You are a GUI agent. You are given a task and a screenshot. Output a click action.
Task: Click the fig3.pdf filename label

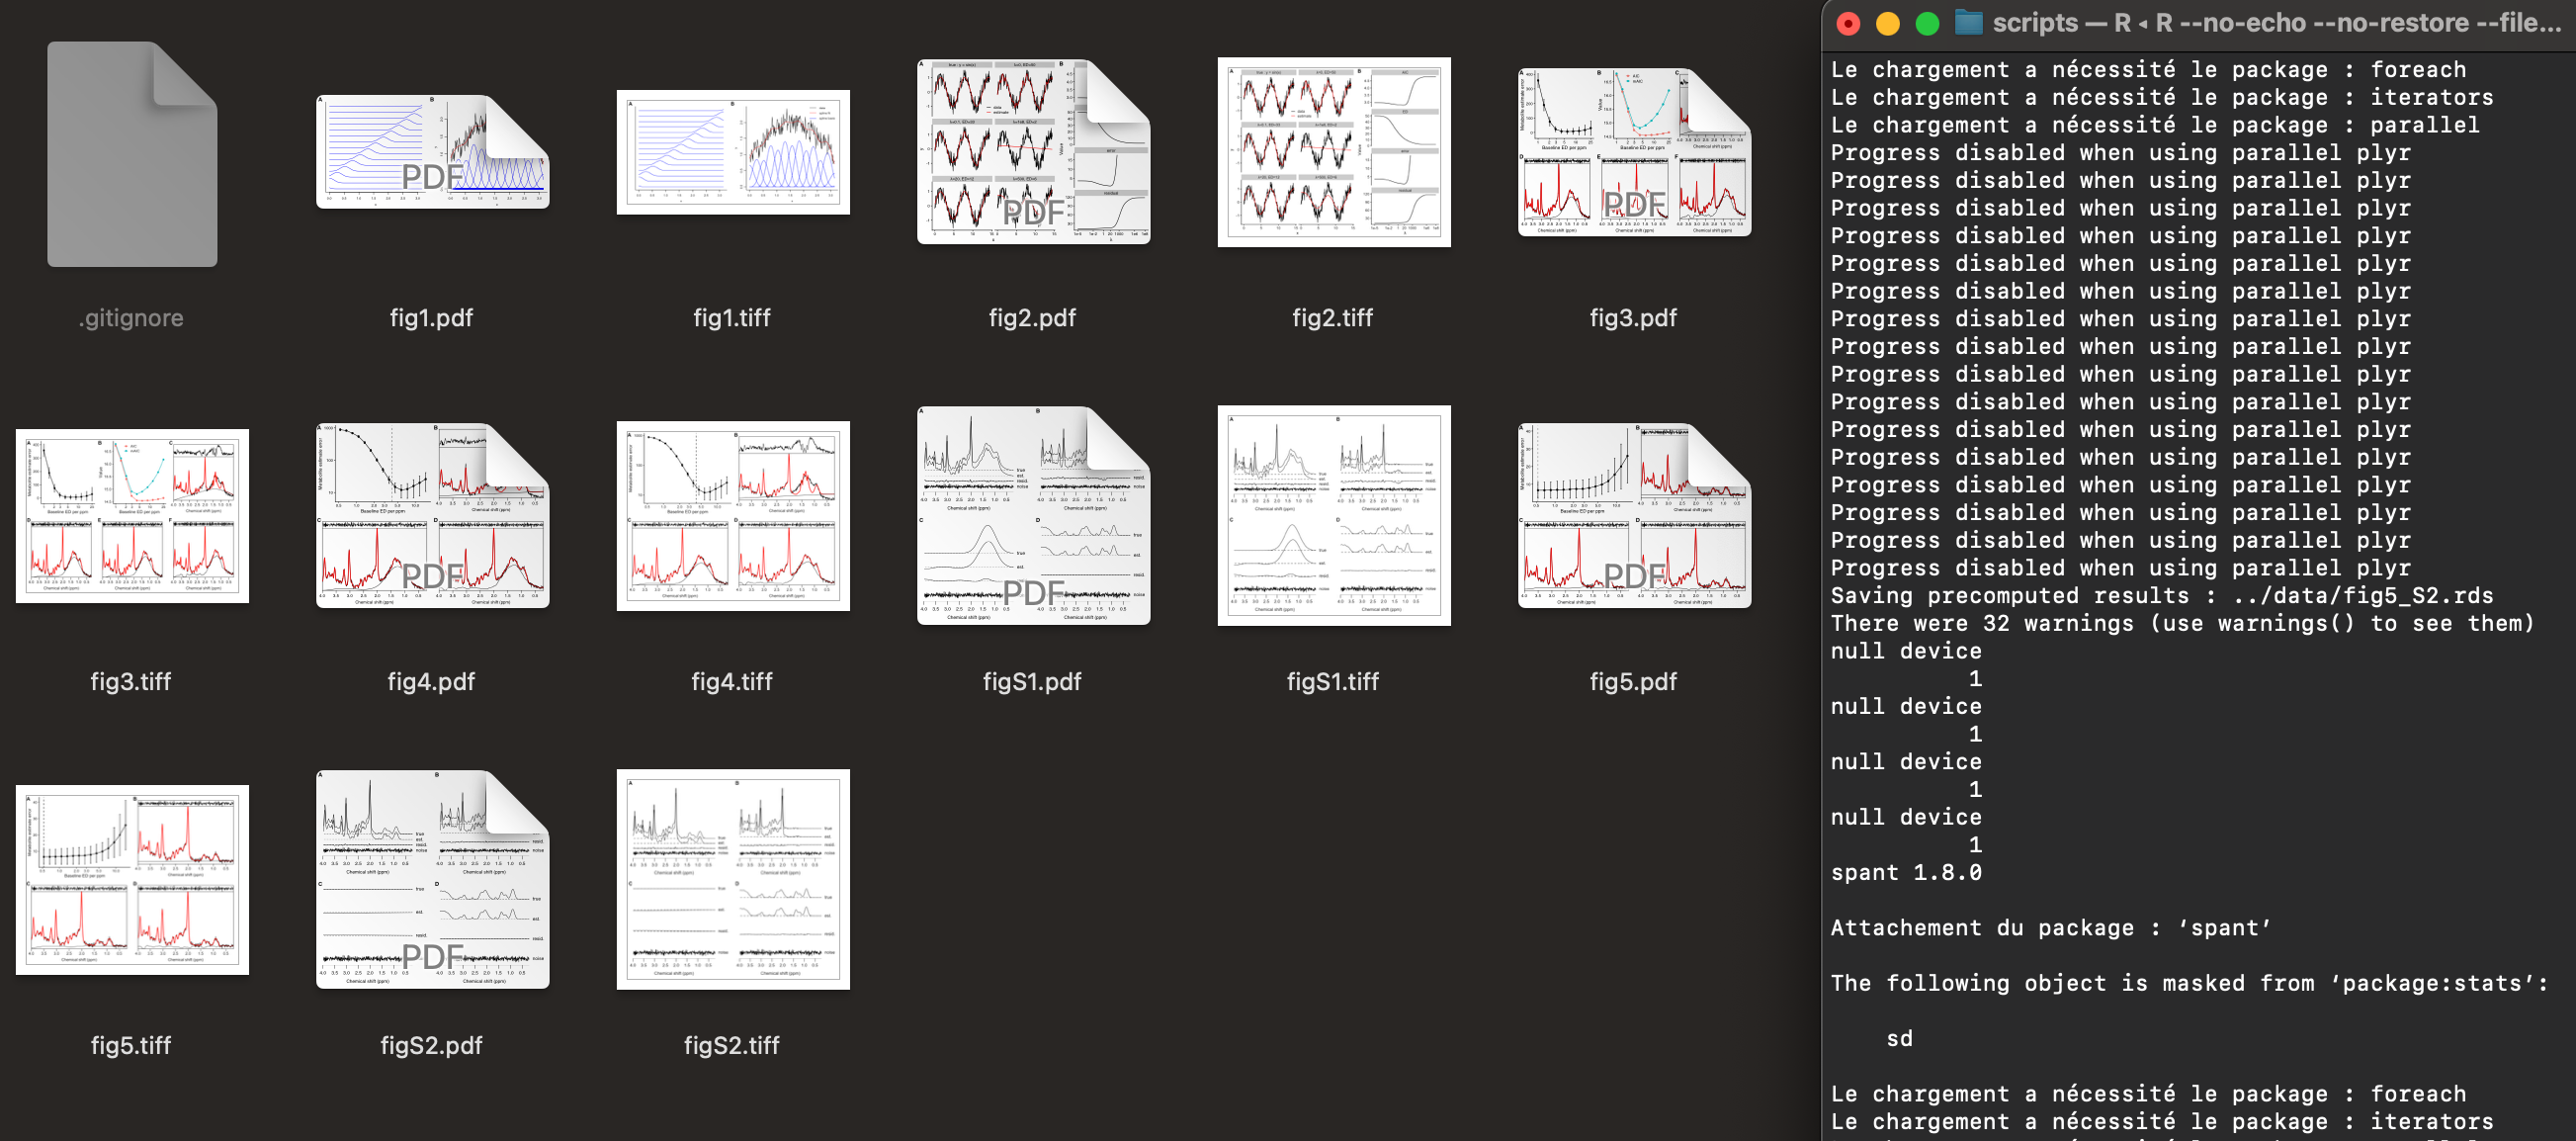coord(1633,318)
